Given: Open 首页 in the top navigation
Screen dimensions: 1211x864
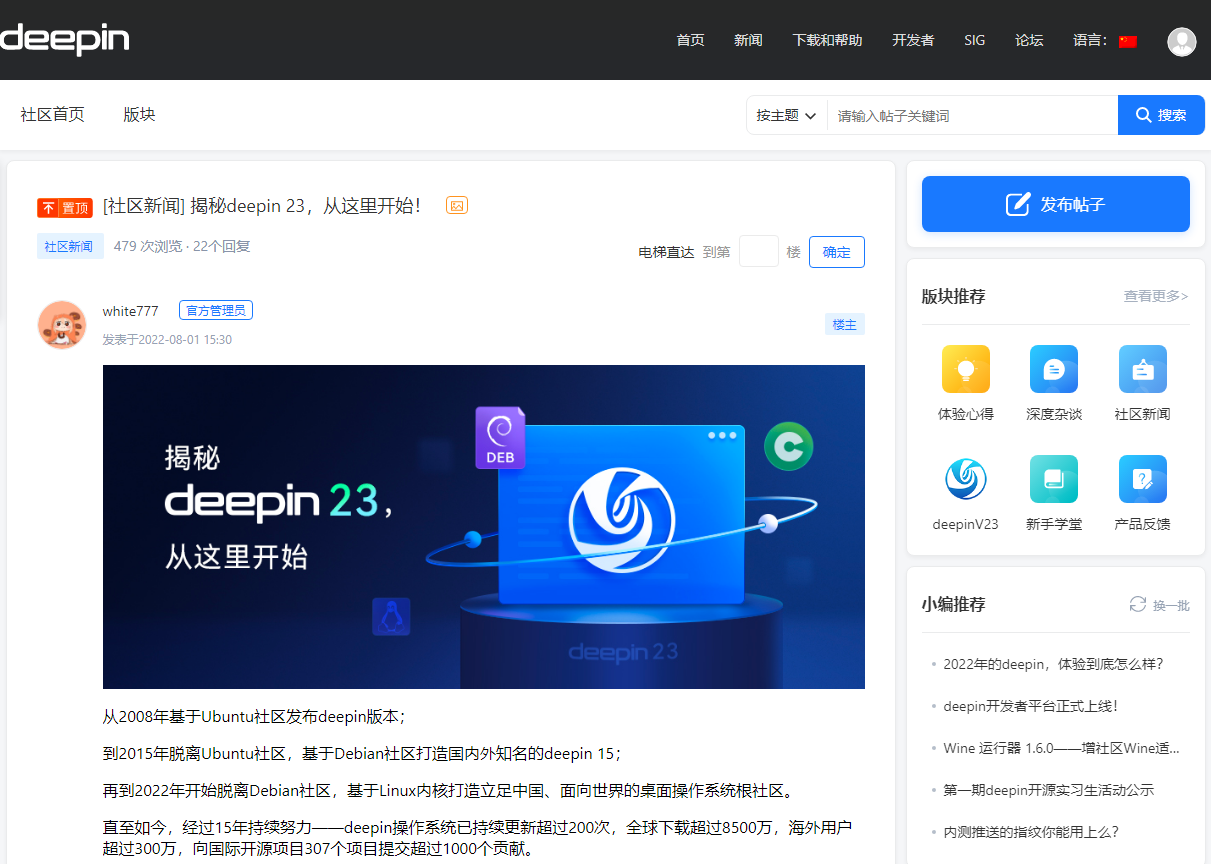Looking at the screenshot, I should [x=690, y=40].
